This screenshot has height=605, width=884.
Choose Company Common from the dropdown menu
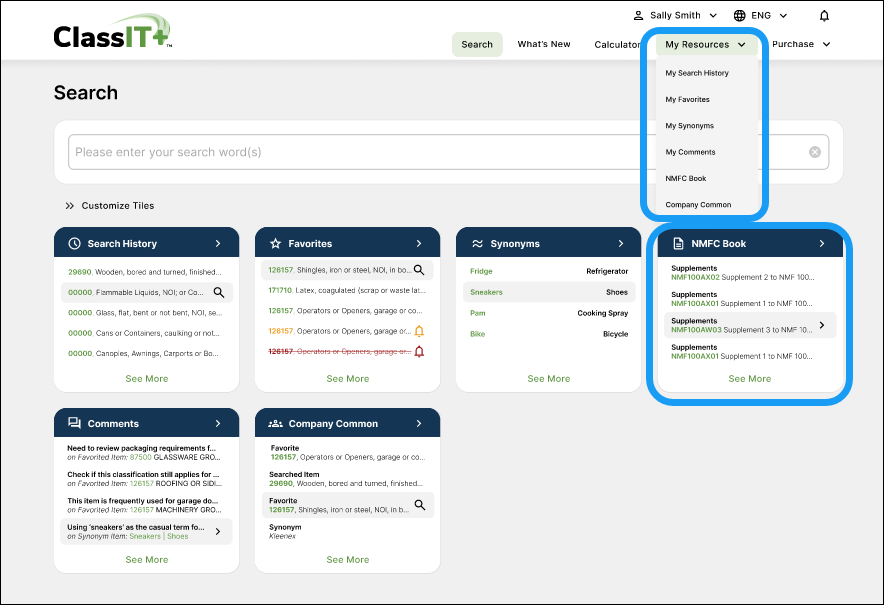coord(698,205)
